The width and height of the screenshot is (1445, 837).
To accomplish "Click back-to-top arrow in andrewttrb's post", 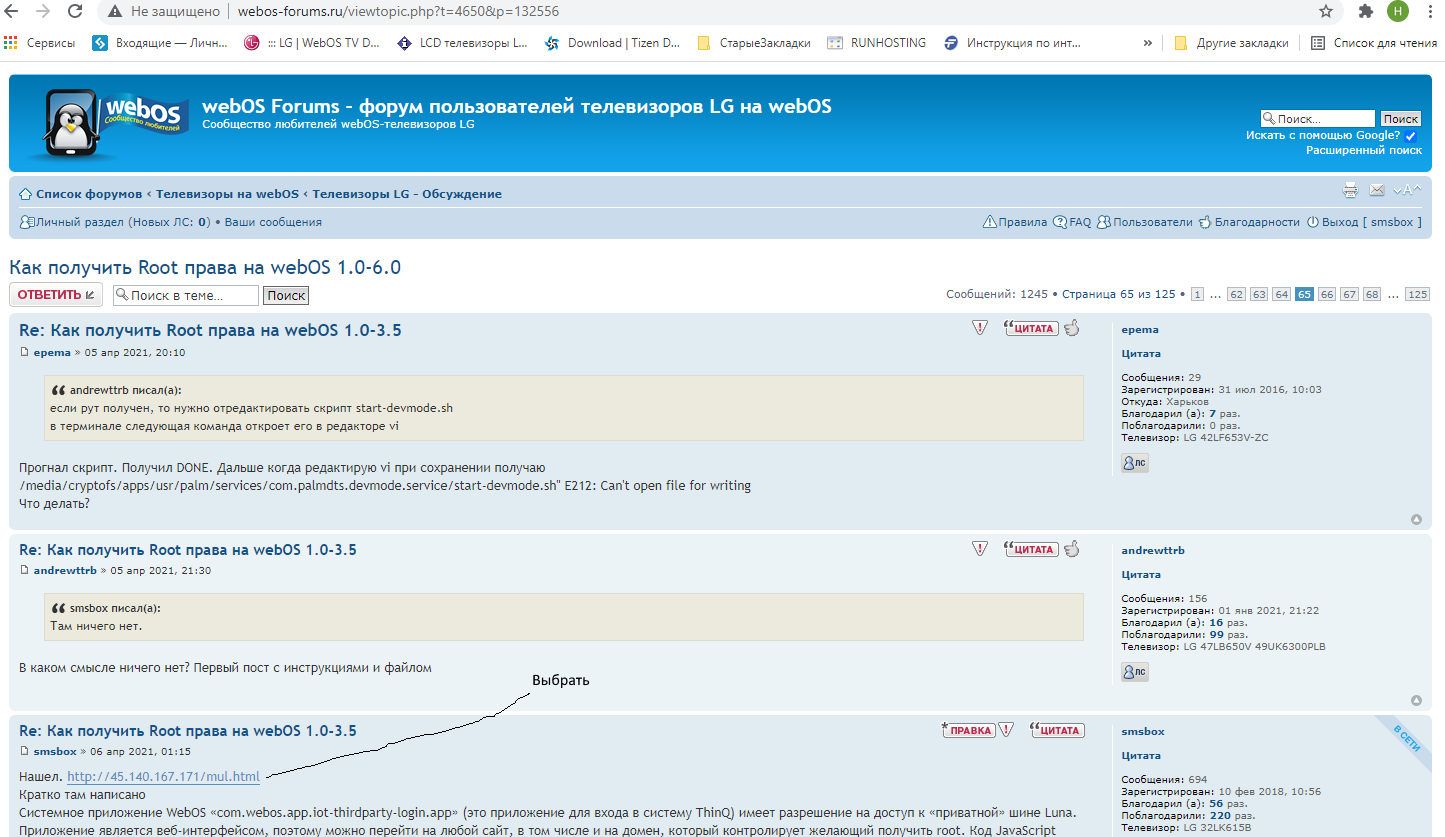I will [1416, 700].
